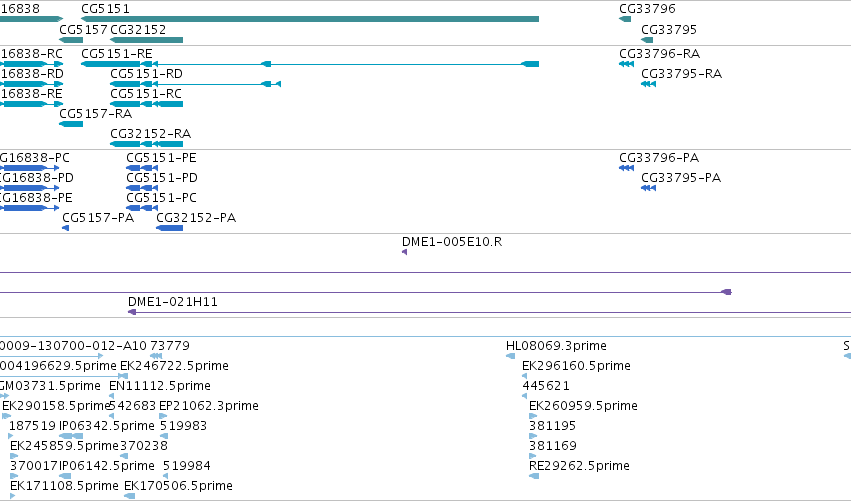Select the CG5157 gene label

click(x=83, y=29)
